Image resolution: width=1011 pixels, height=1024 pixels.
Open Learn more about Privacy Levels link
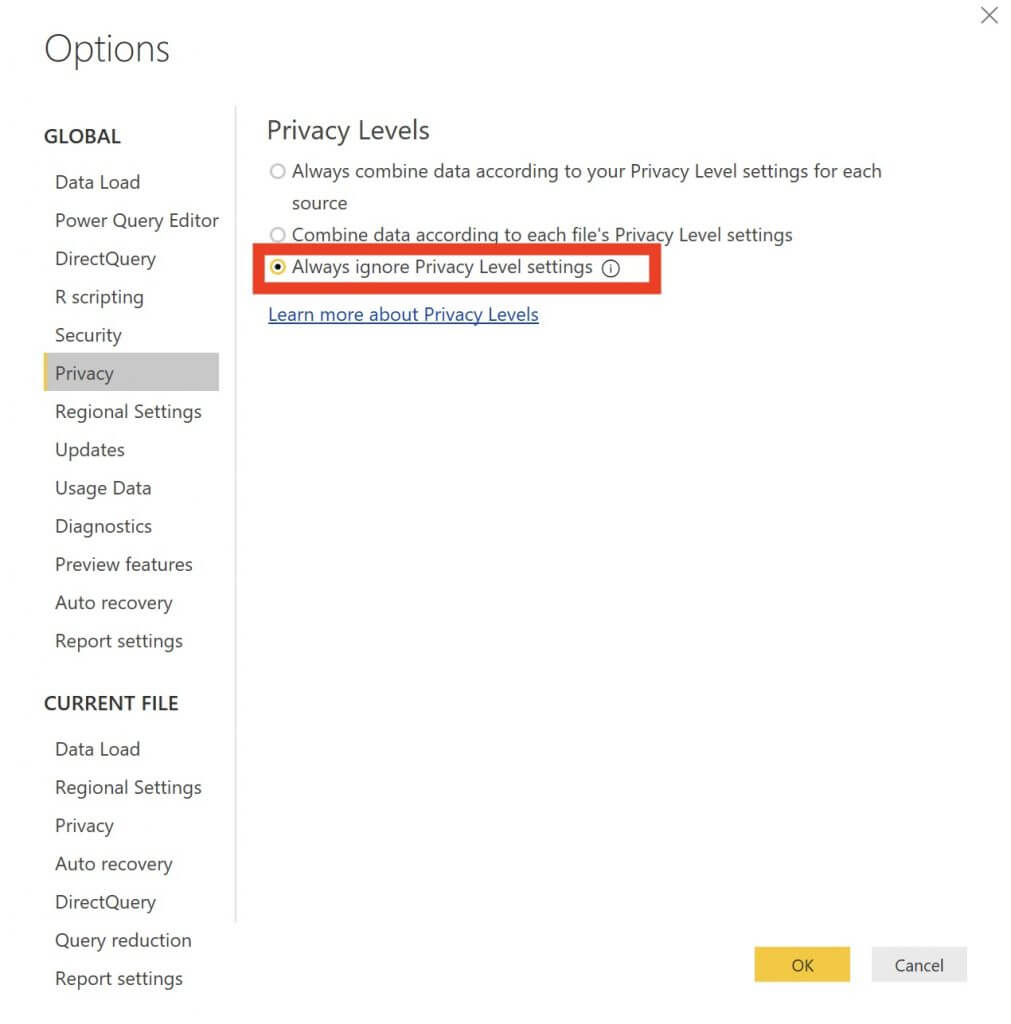tap(403, 315)
